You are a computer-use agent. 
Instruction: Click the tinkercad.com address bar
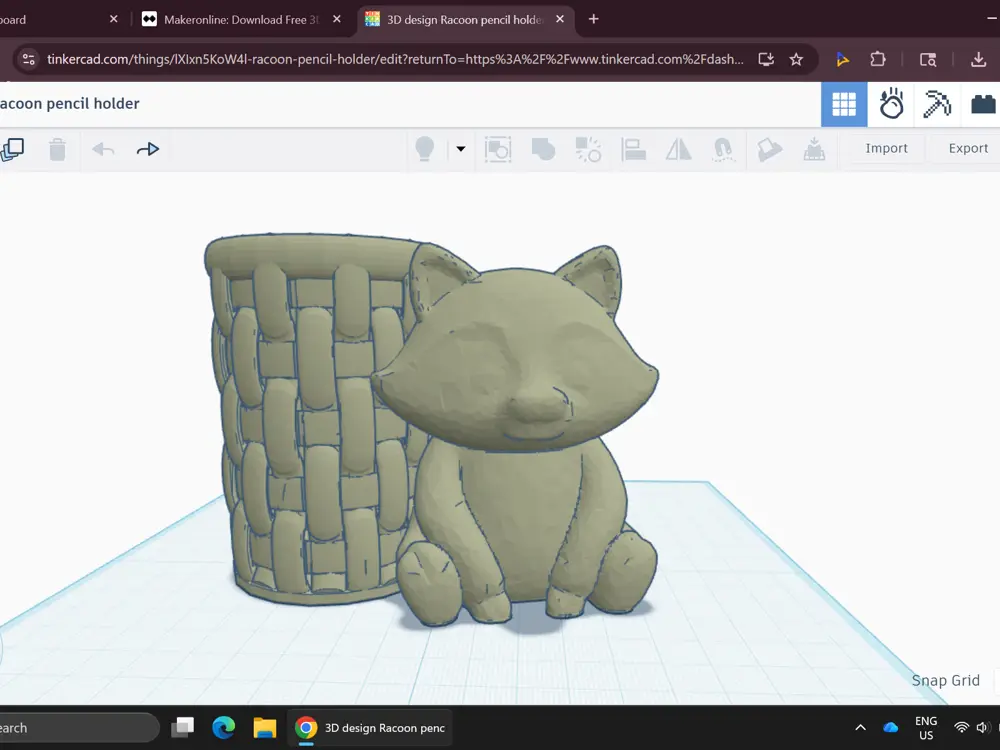tap(395, 59)
